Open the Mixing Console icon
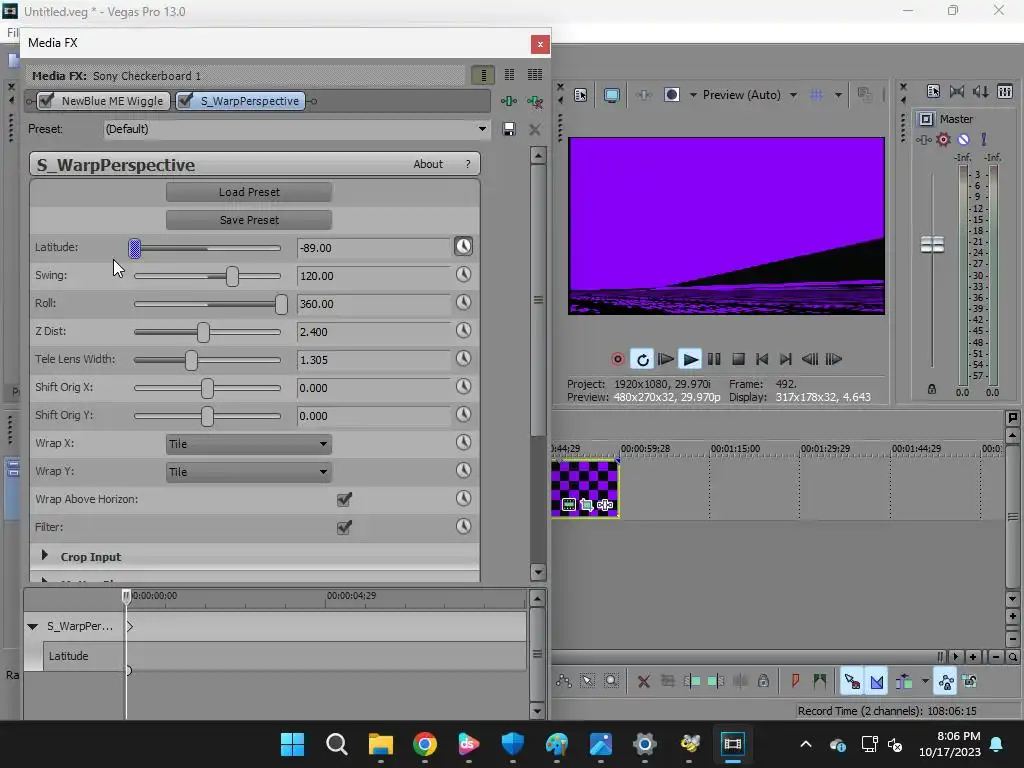 click(x=1004, y=91)
